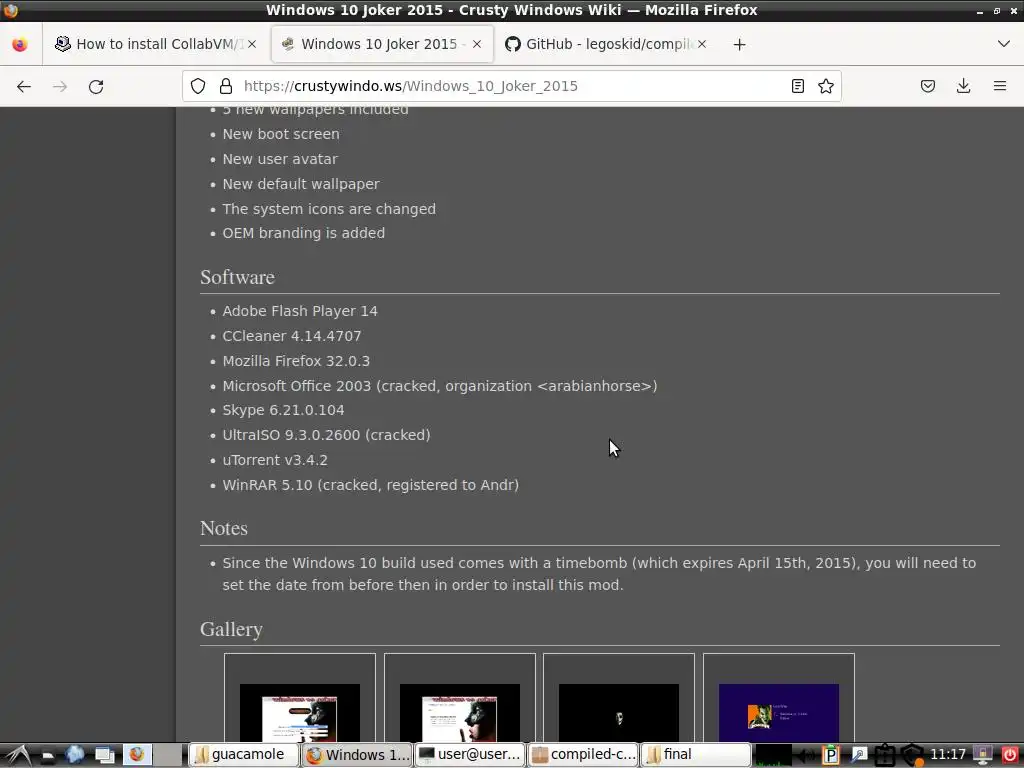1024x768 pixels.
Task: Click 'CCleaner 4.14.4707' list item
Action: click(292, 336)
